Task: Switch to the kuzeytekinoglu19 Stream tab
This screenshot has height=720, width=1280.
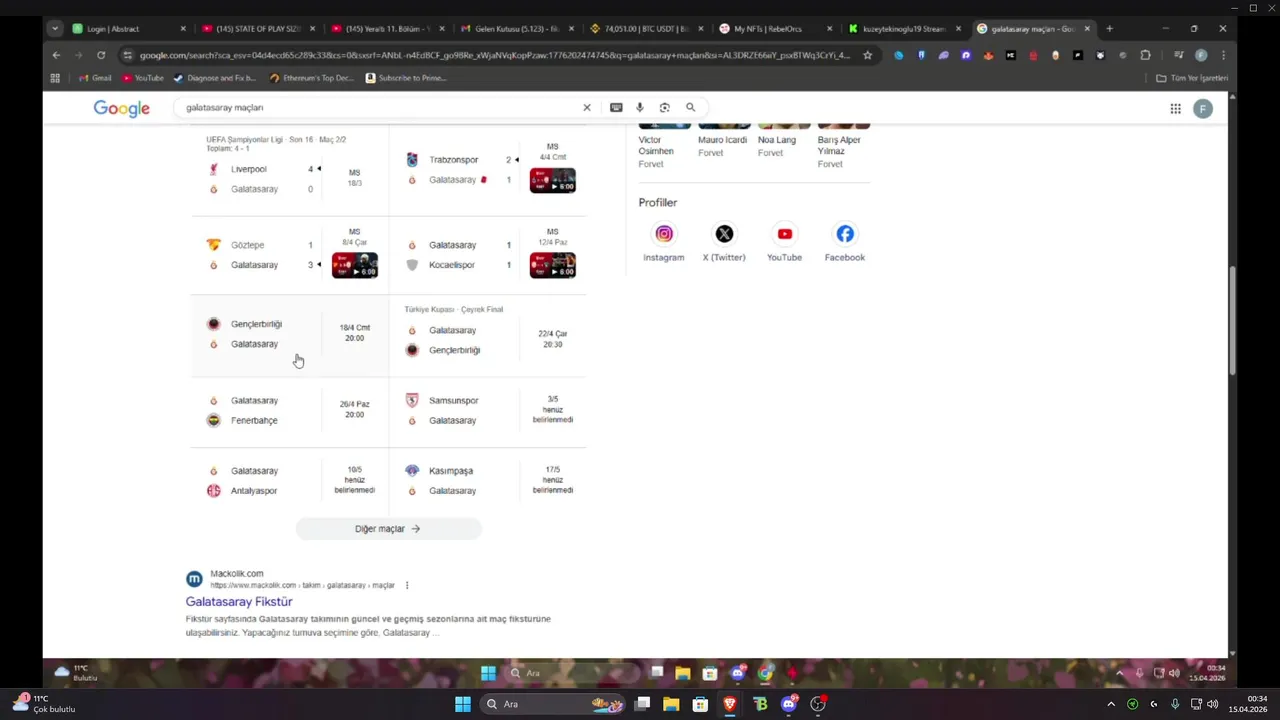Action: (905, 29)
